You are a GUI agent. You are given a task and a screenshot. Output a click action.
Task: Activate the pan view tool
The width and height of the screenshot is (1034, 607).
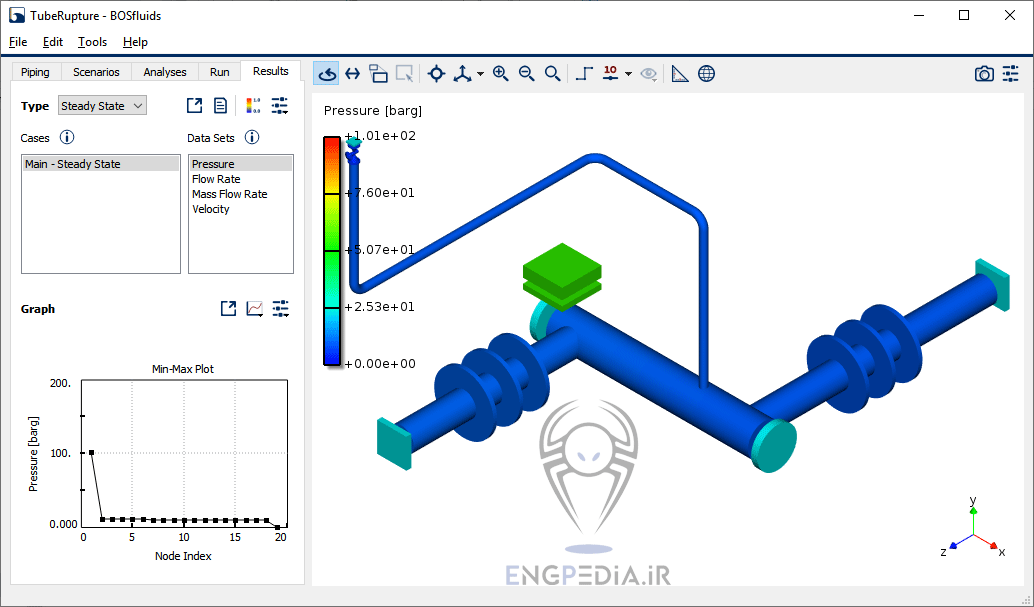pos(352,73)
